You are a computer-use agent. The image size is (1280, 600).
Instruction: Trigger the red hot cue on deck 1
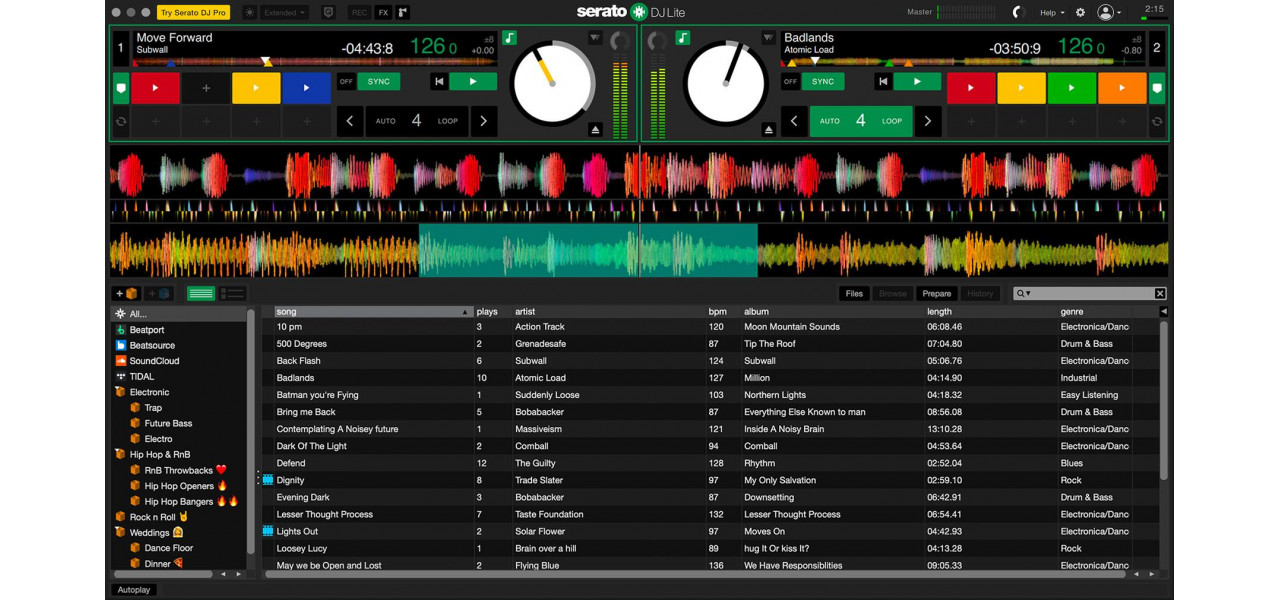(x=155, y=88)
